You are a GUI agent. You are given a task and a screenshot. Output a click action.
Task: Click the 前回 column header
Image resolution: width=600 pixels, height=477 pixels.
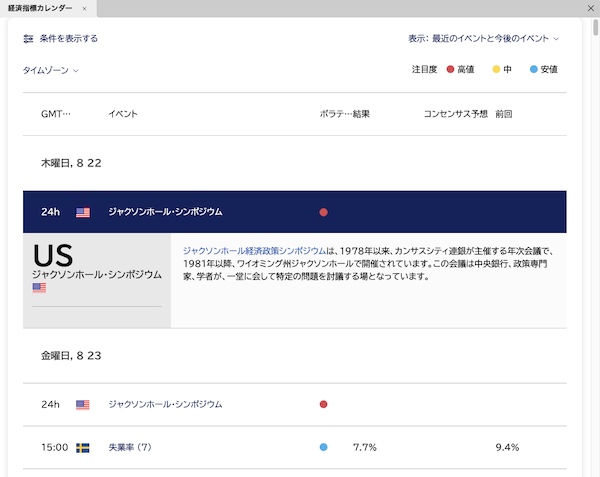[x=504, y=114]
